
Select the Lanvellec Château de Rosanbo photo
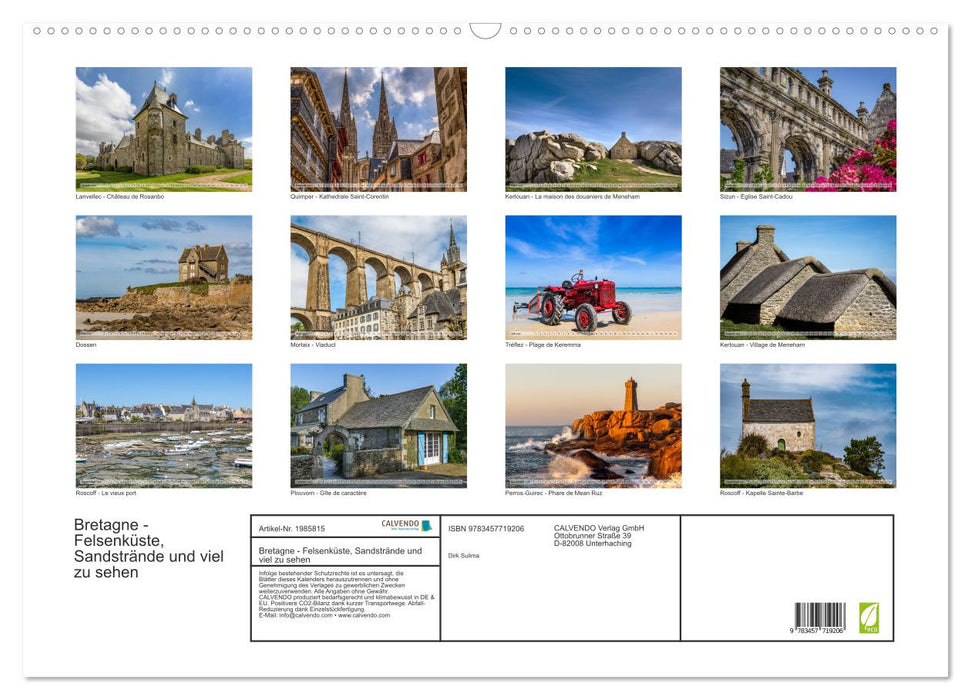tap(163, 128)
